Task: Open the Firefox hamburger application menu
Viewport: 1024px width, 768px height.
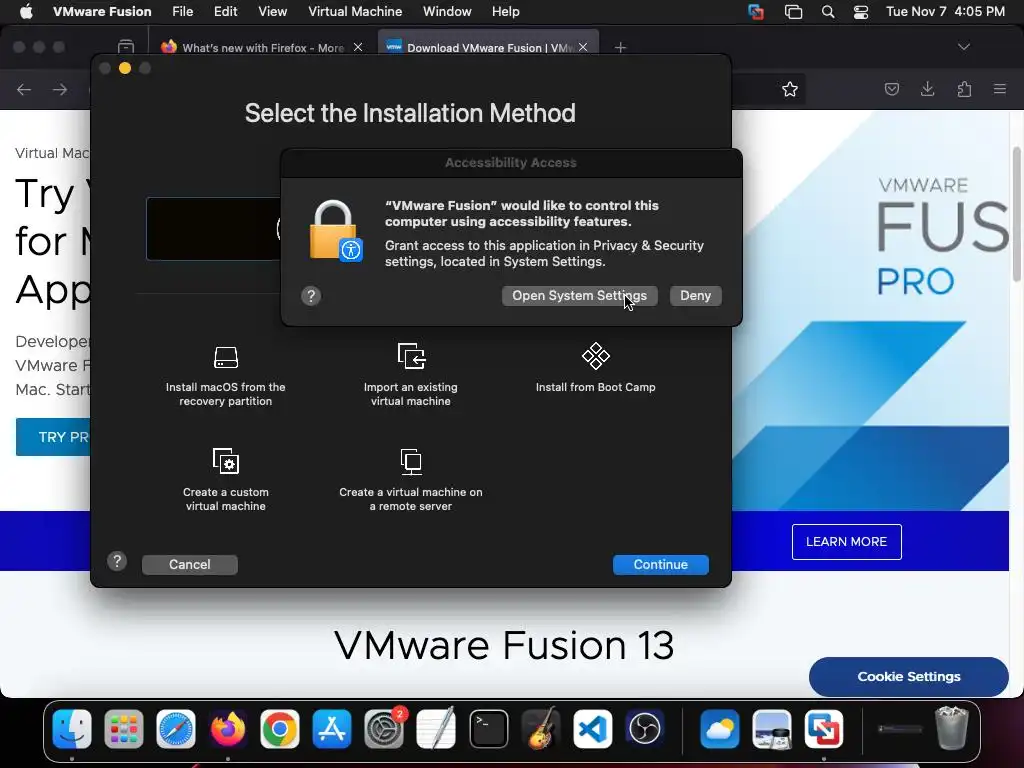Action: click(x=1000, y=89)
